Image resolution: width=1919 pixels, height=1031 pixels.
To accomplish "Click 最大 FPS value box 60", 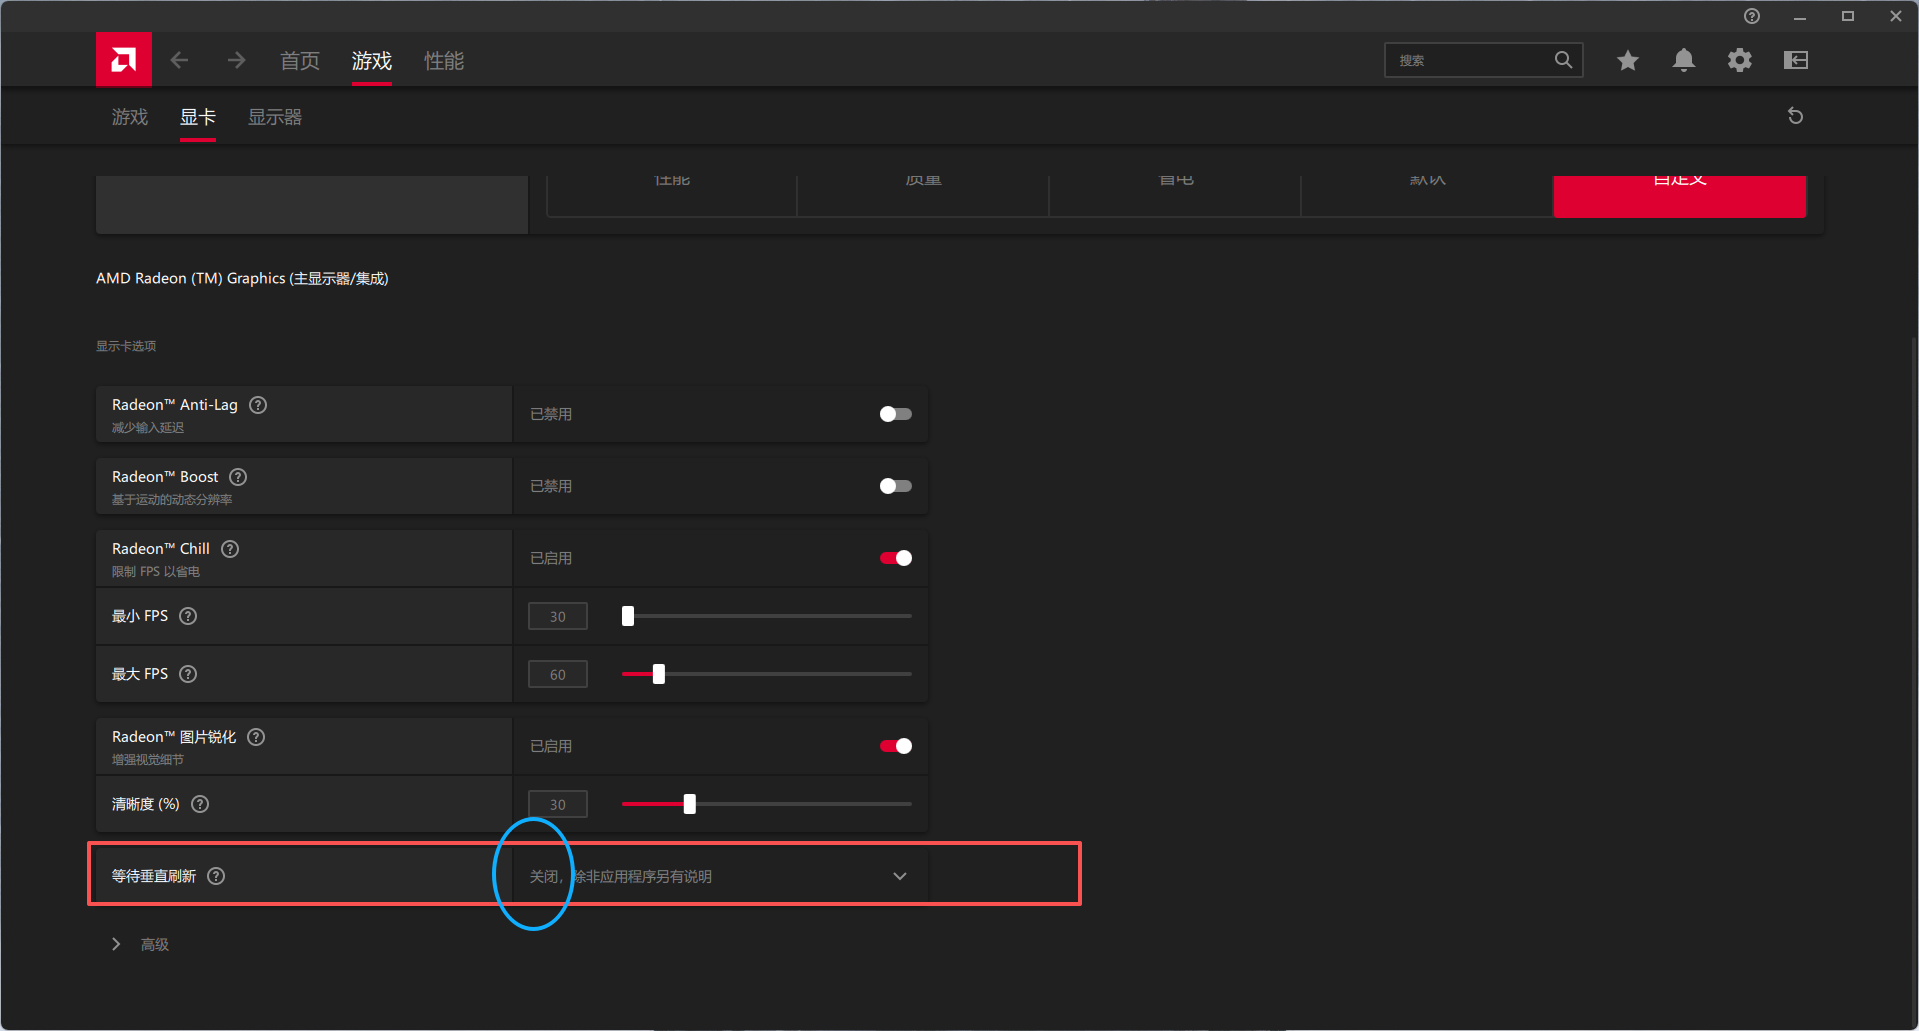I will (558, 674).
